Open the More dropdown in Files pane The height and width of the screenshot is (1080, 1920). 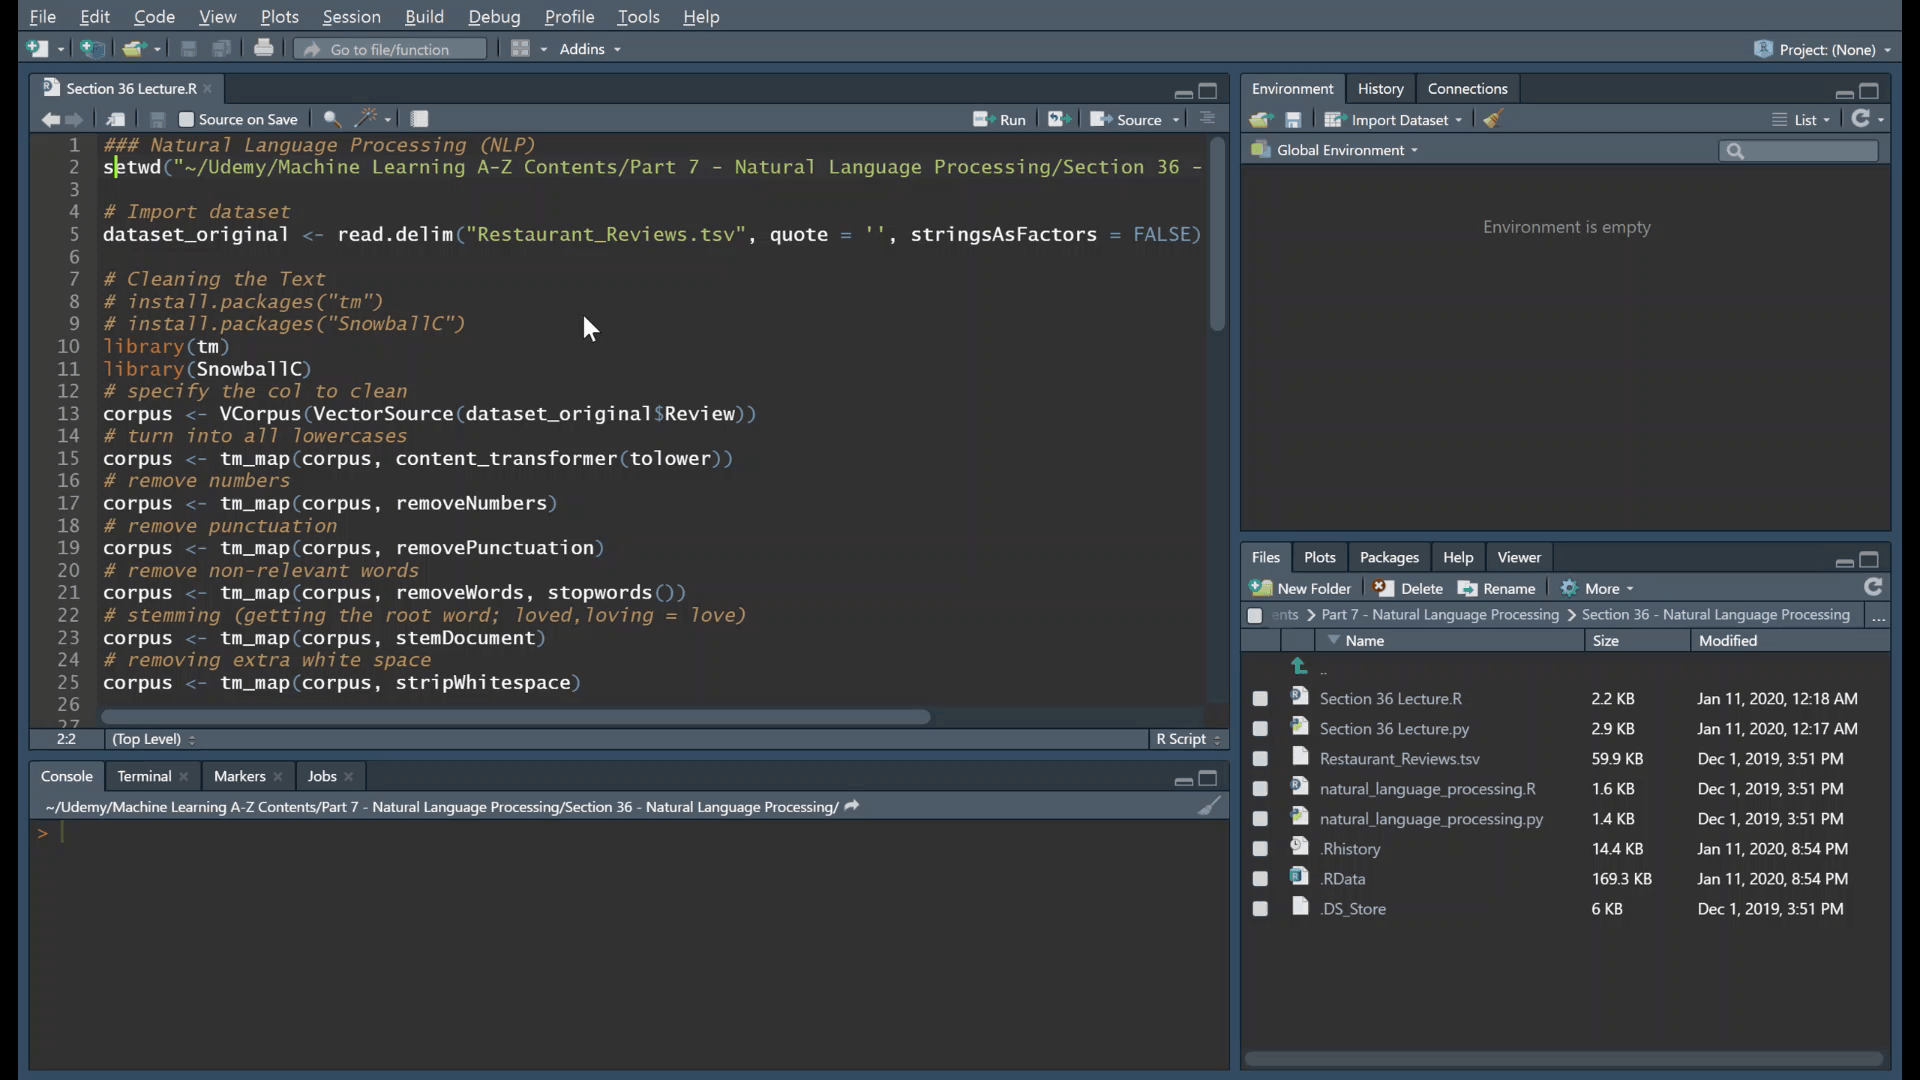[1597, 589]
